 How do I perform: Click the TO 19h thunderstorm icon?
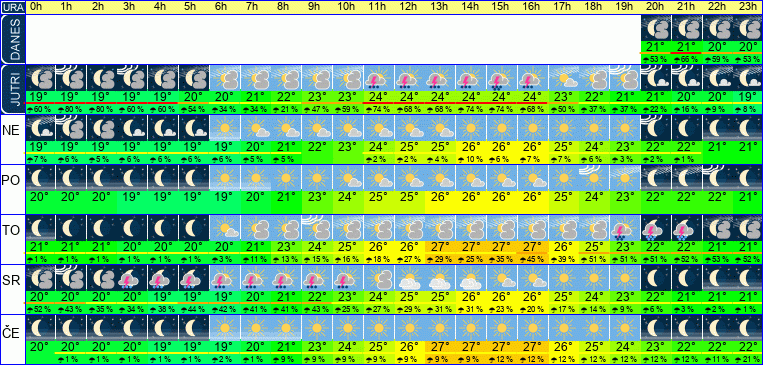(x=626, y=228)
